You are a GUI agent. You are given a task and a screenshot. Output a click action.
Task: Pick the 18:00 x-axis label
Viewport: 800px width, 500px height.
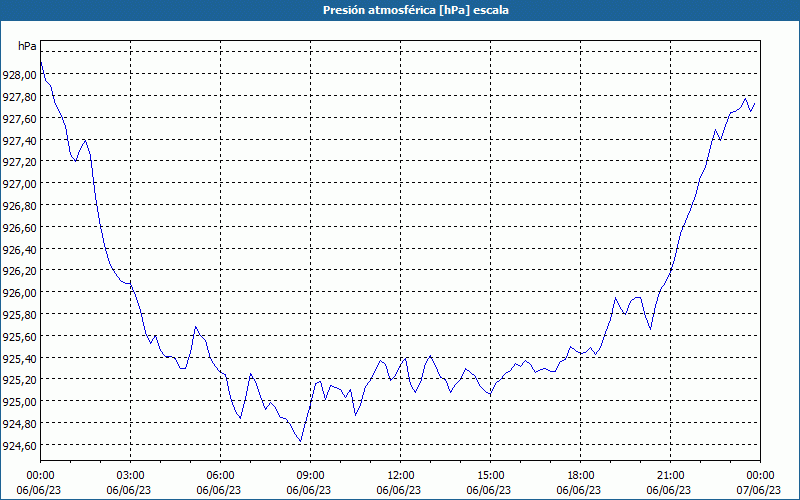(x=581, y=476)
